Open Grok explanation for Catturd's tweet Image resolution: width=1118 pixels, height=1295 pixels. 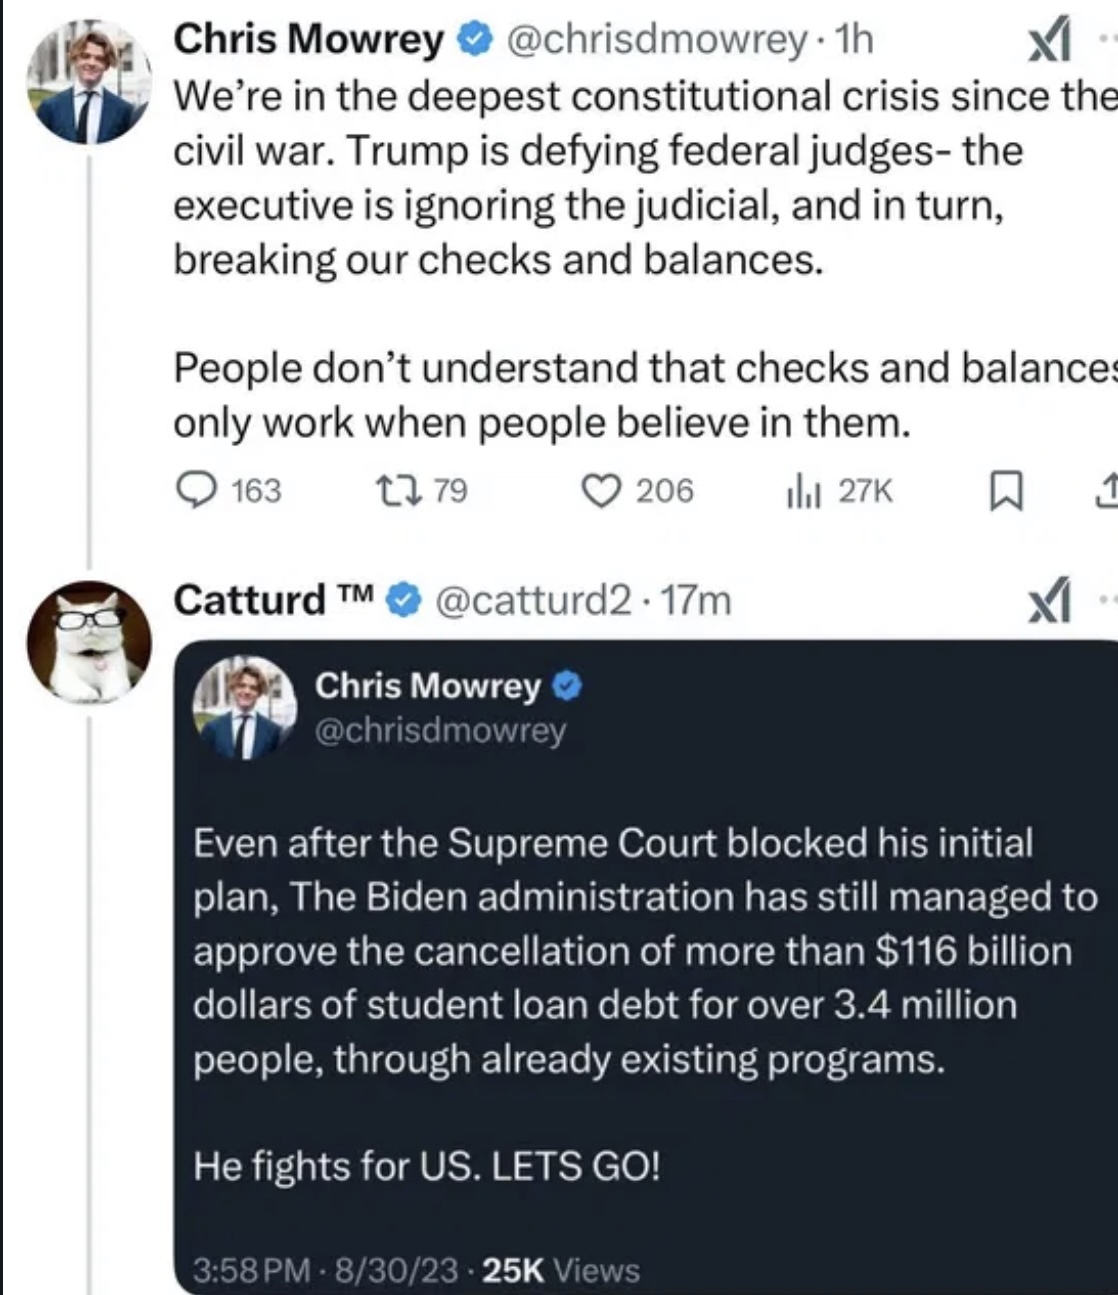1049,603
